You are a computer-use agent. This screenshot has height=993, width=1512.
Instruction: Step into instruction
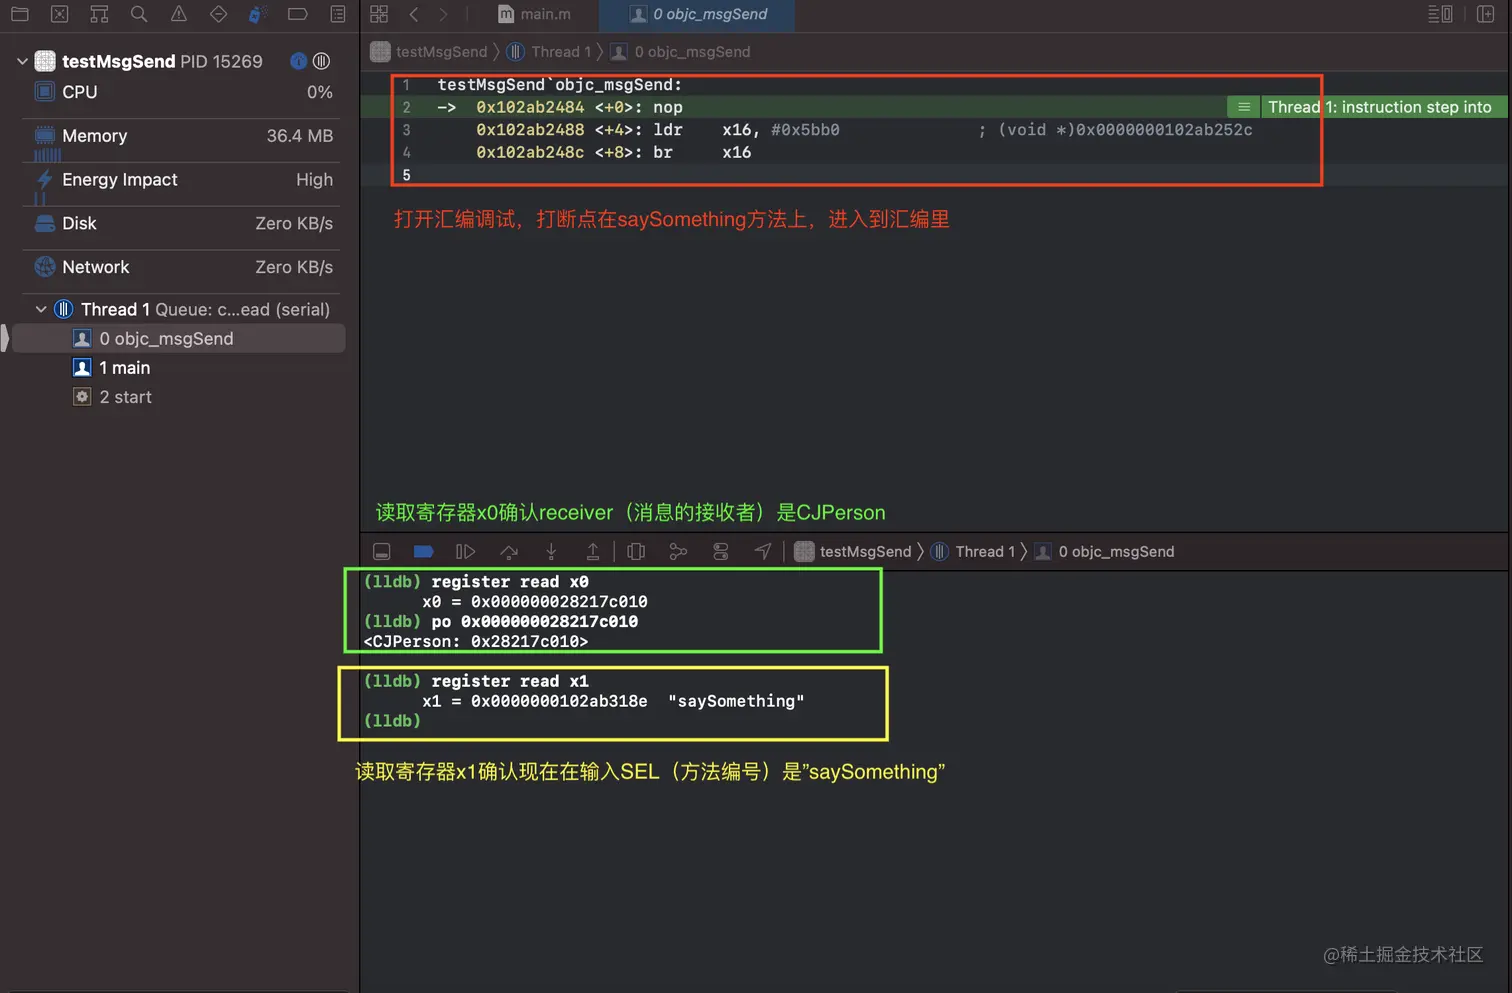(551, 552)
